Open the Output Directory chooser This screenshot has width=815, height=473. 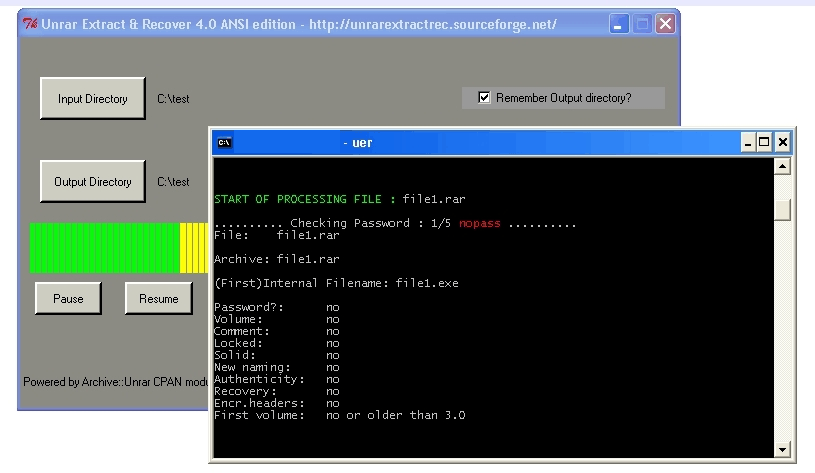[93, 181]
